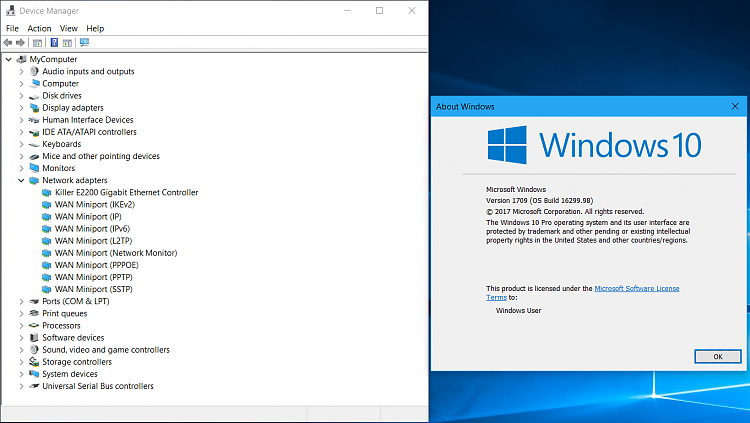
Task: Select WAN Miniport (PPTP) device
Action: (94, 277)
